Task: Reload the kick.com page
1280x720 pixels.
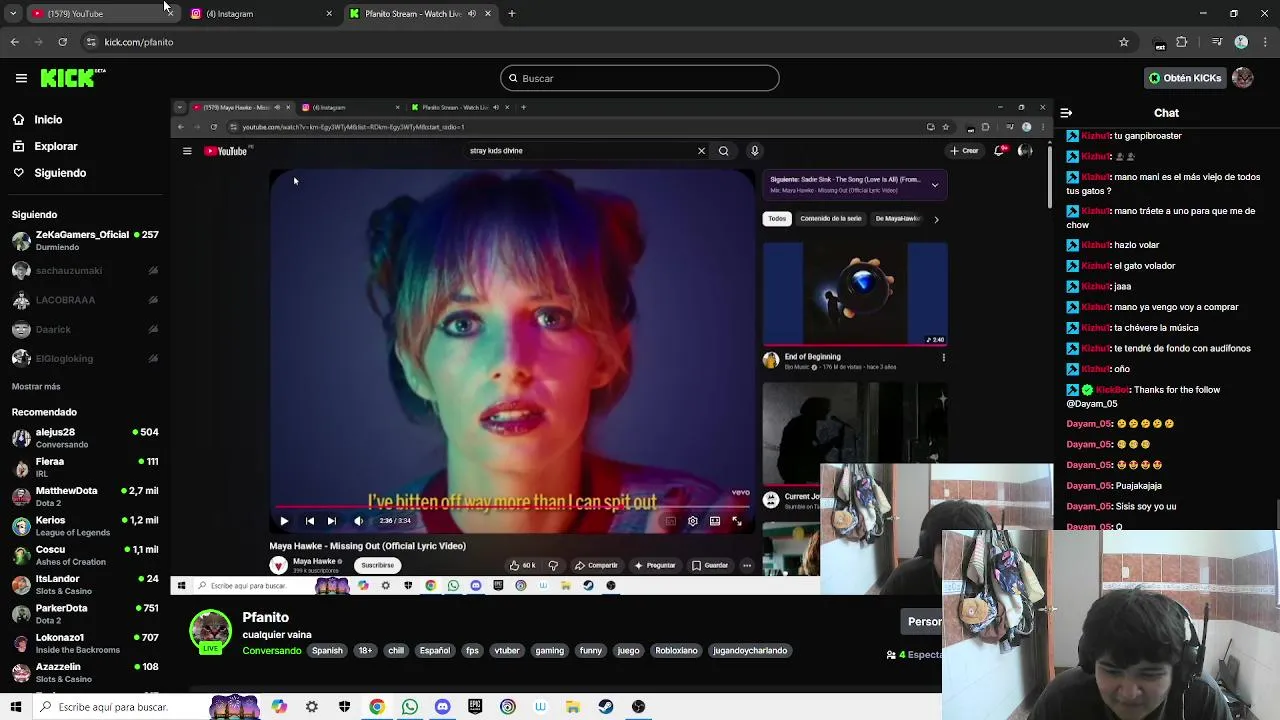Action: [62, 42]
